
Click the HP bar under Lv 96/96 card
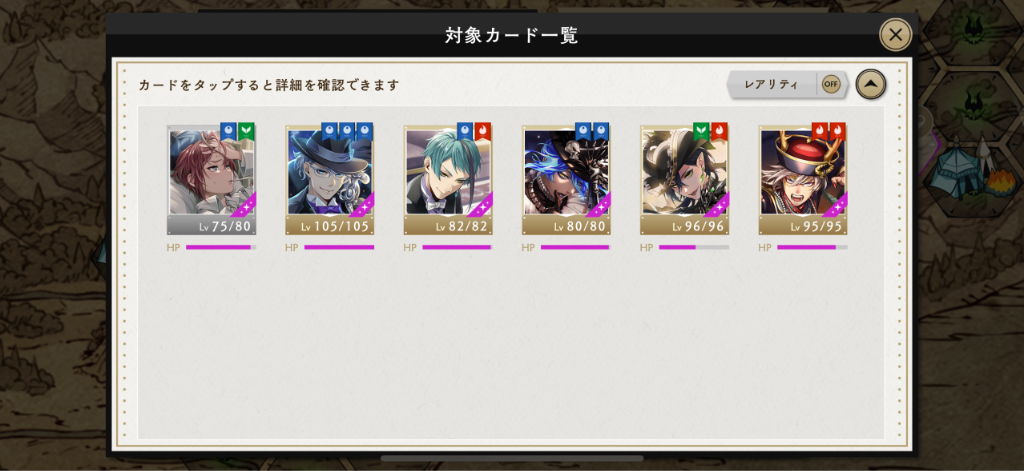tap(694, 248)
